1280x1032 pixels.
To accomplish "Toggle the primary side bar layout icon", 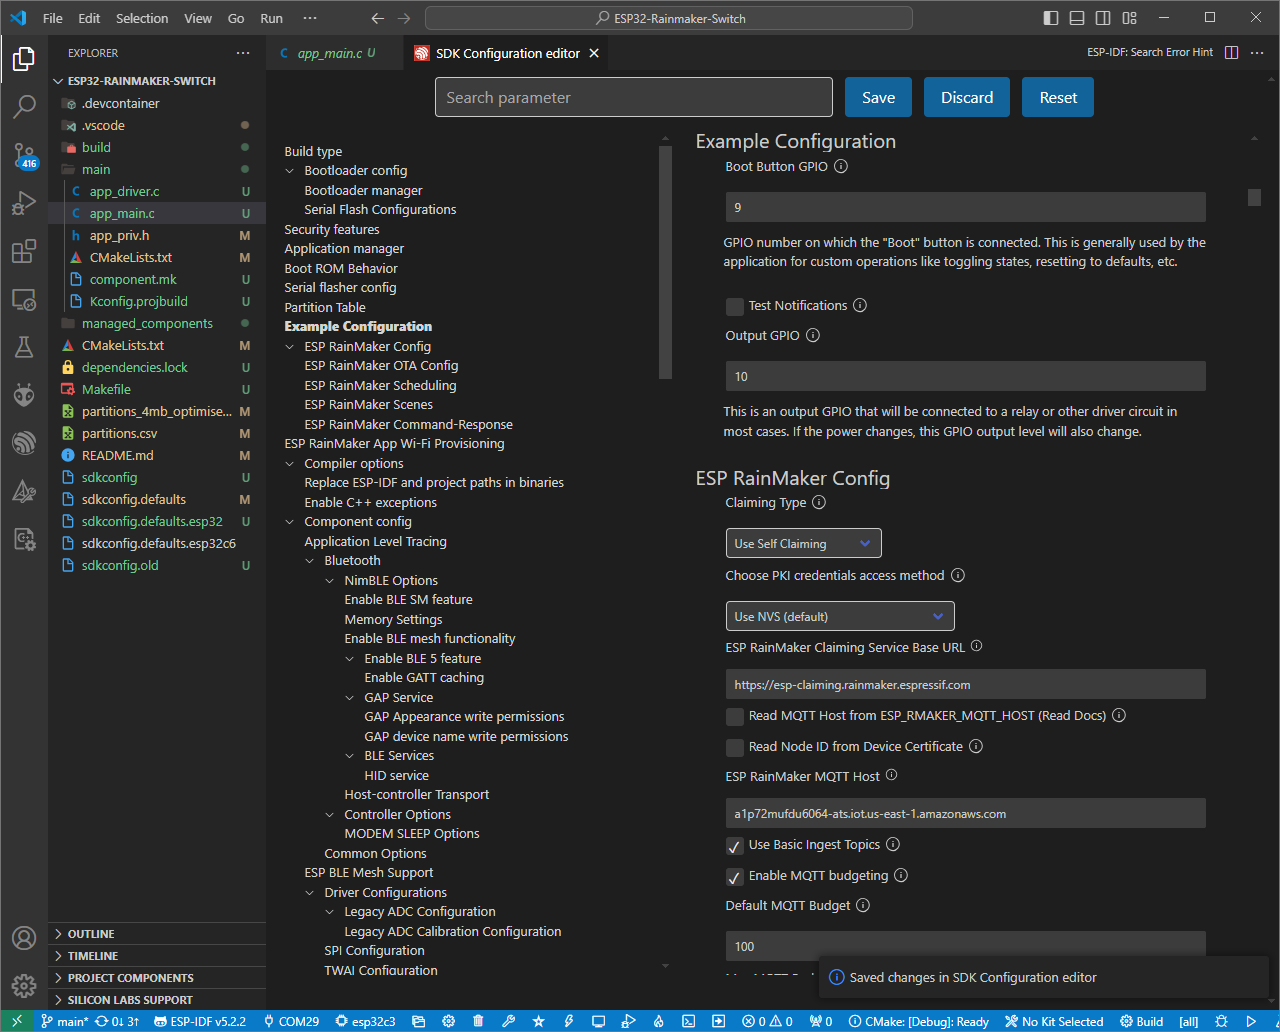I will click(x=1050, y=18).
